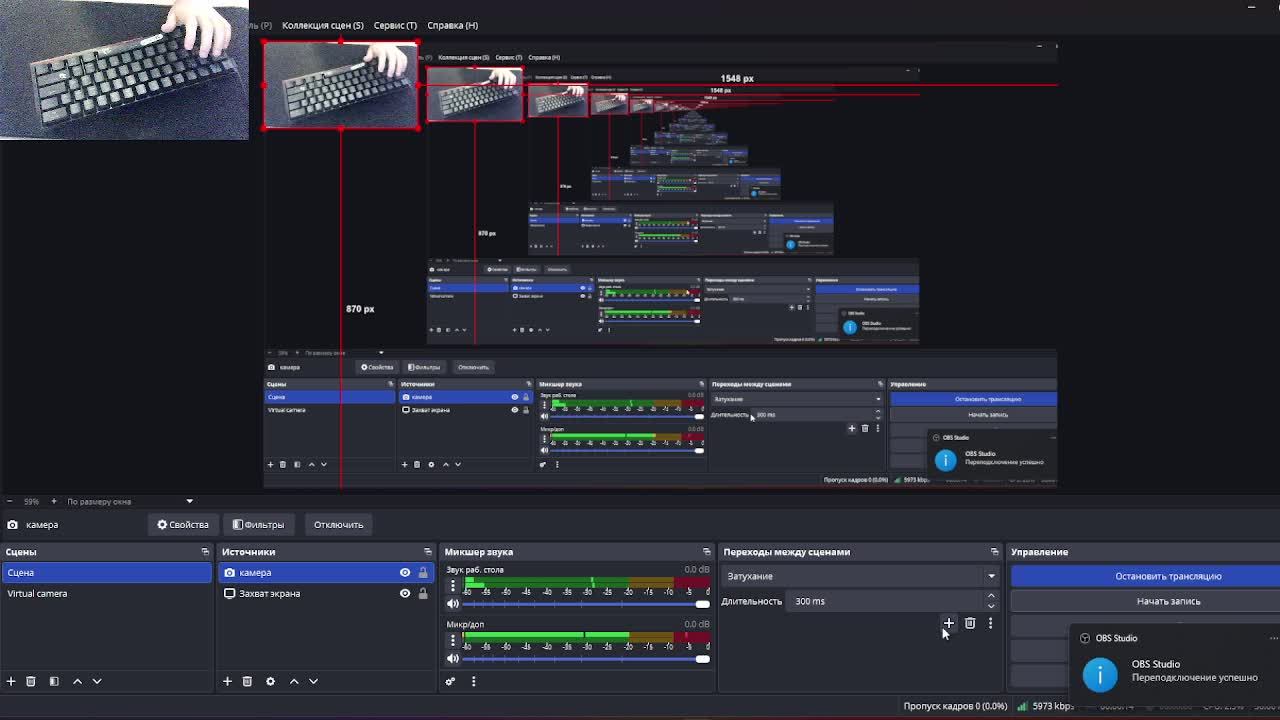Open scene filters icon in Сцены panel

click(x=54, y=681)
